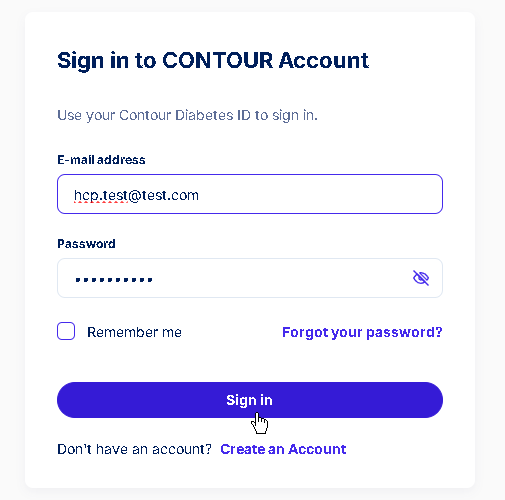Click the E-mail address field label
The image size is (505, 500).
coord(101,160)
